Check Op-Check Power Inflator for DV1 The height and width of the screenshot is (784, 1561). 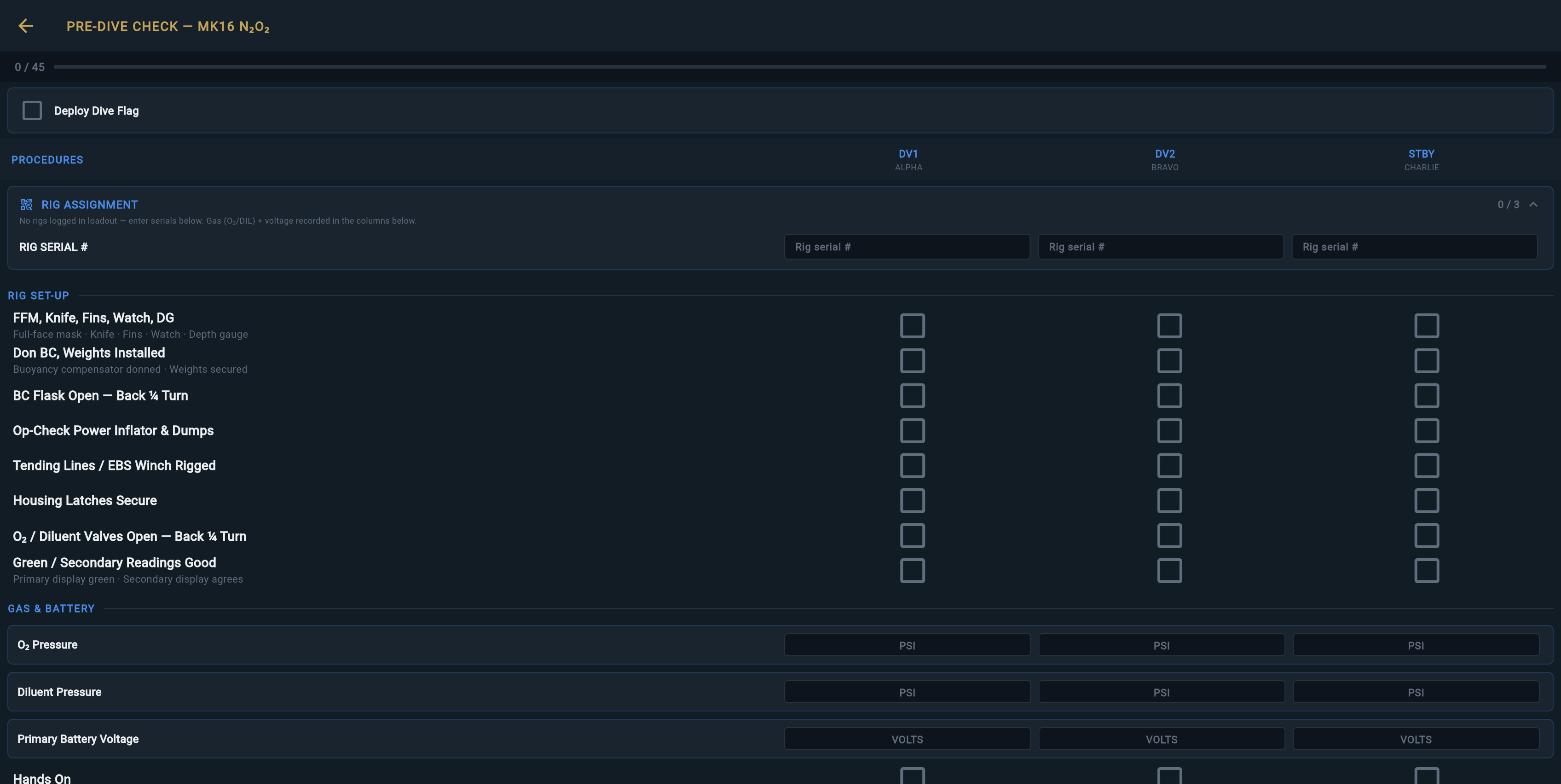[x=912, y=431]
